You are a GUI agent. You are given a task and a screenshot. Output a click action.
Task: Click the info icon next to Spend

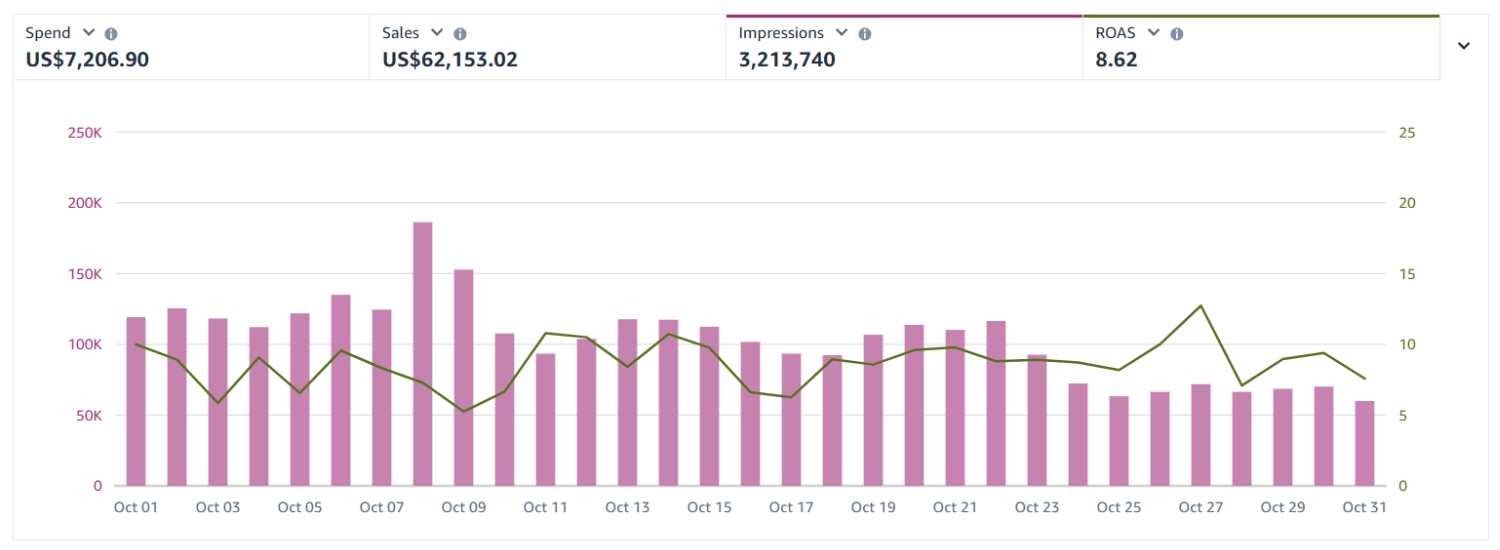[x=111, y=33]
